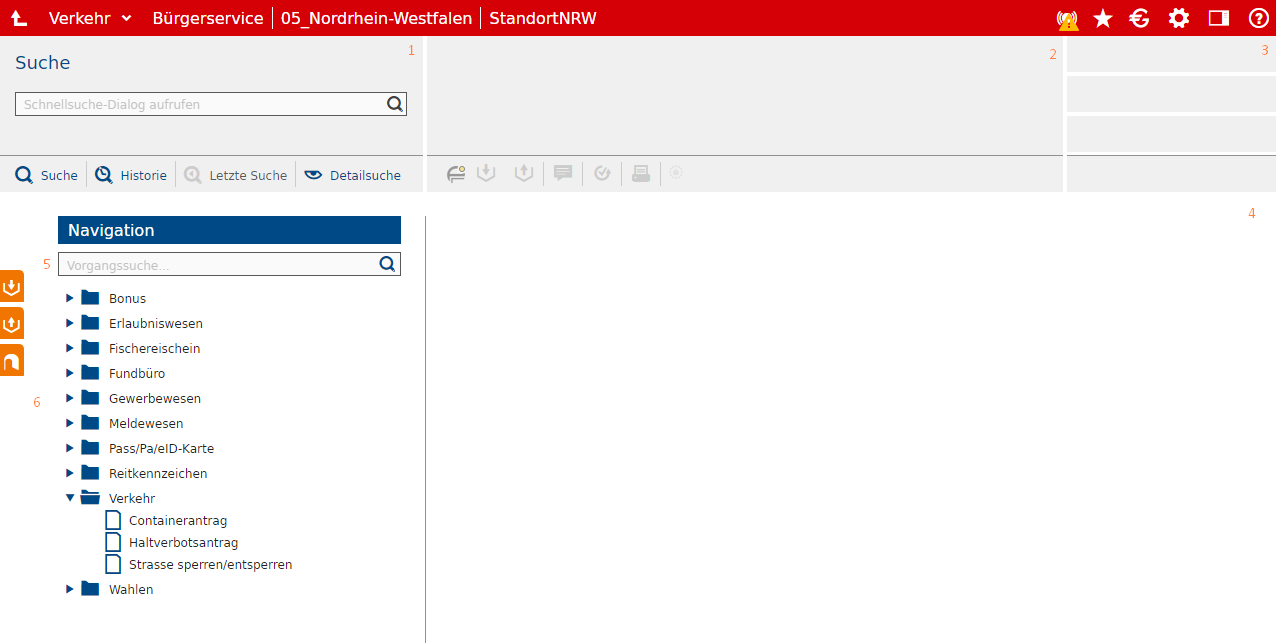Click the connection warning antenna icon

tap(1067, 19)
